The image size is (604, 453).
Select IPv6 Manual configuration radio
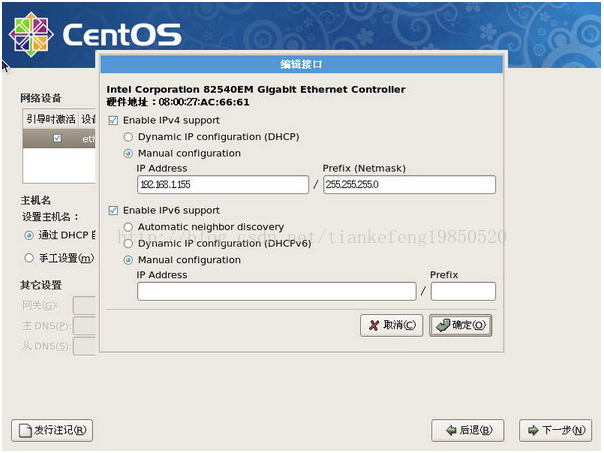(x=128, y=260)
